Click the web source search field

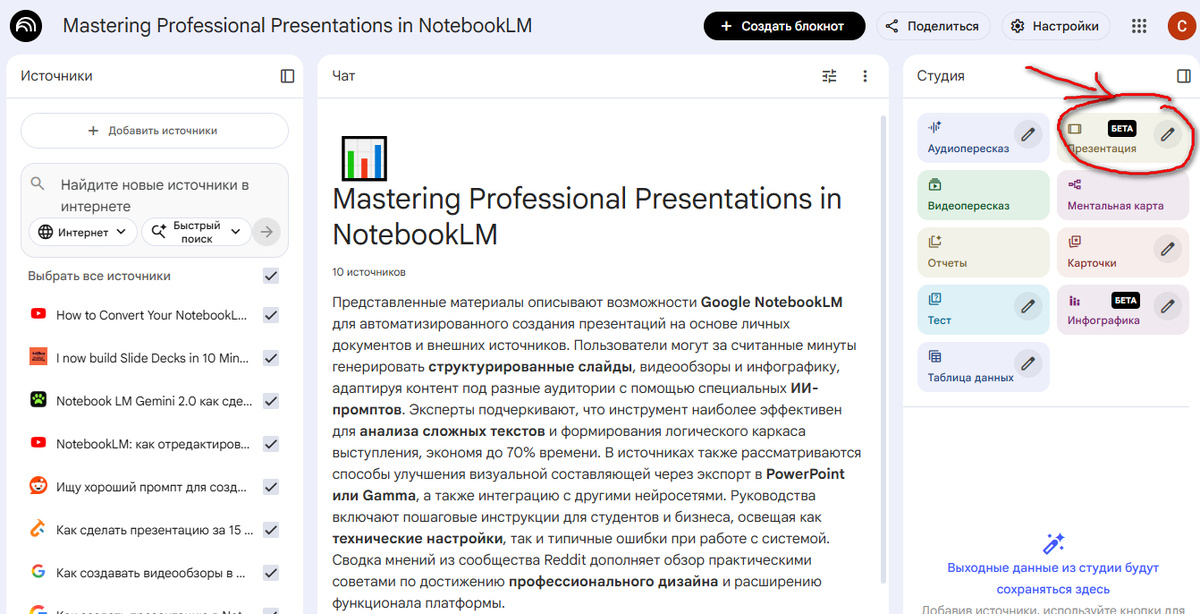pos(154,195)
